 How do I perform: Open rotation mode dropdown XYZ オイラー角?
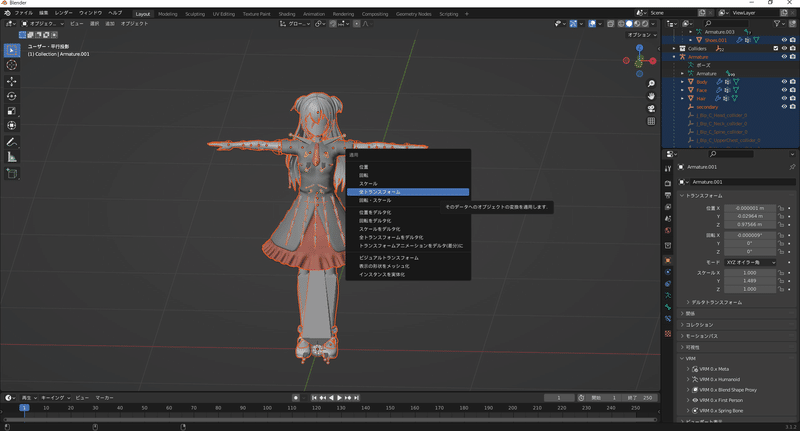(x=750, y=262)
